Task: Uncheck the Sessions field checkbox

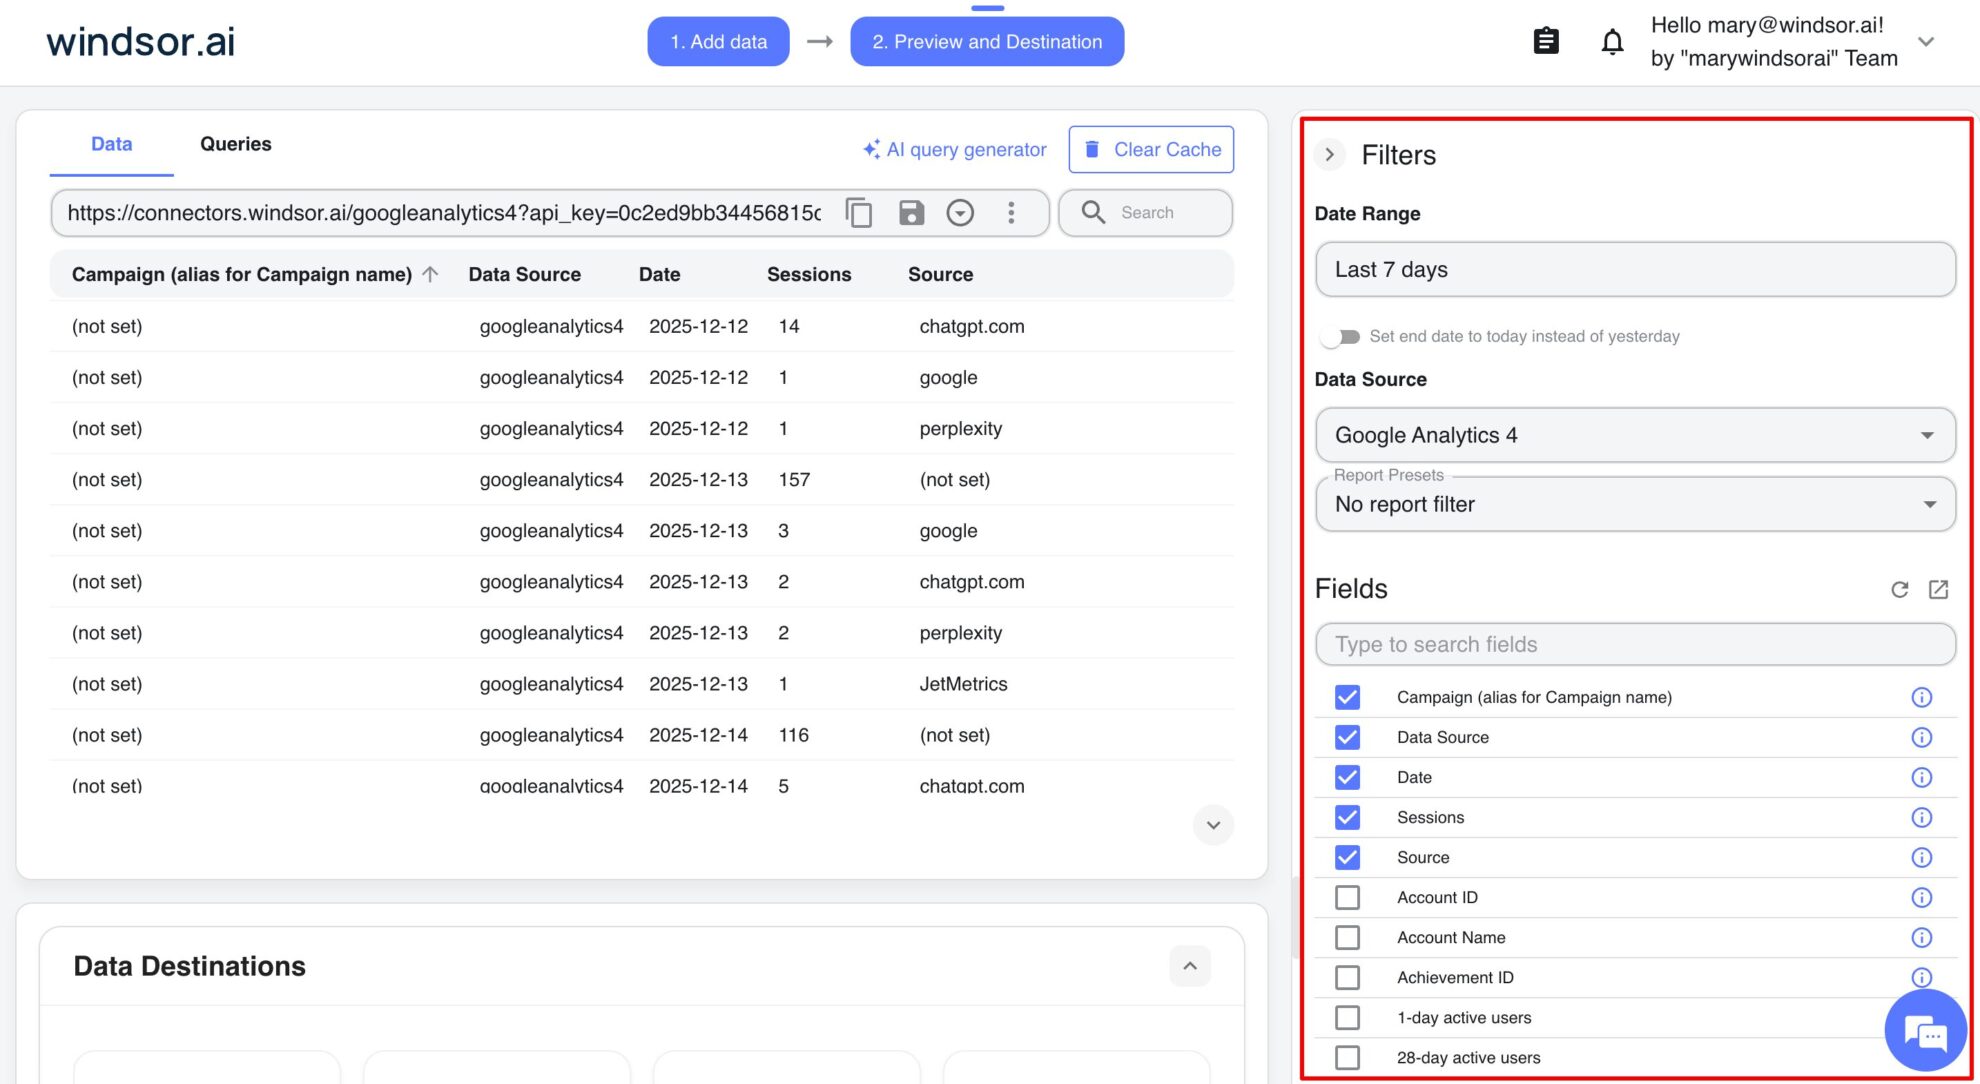Action: click(x=1347, y=817)
